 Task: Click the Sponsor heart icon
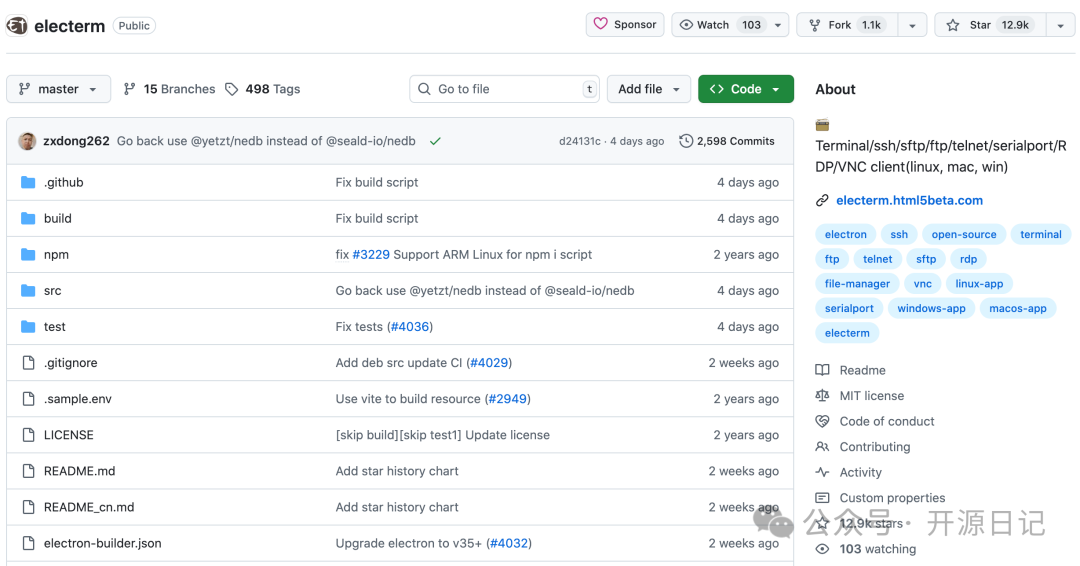(601, 24)
